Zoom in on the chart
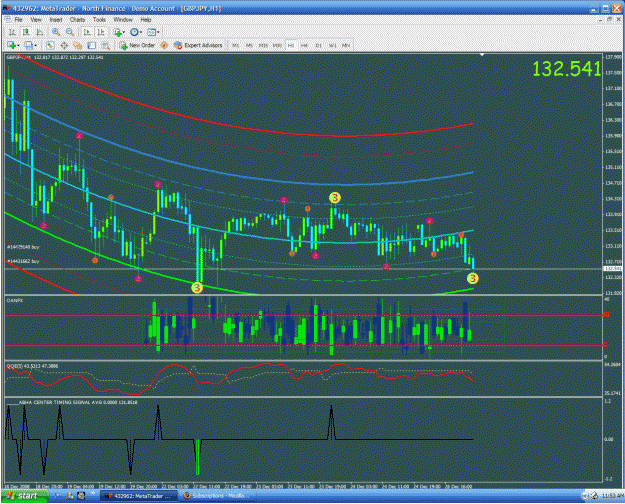Image resolution: width=625 pixels, height=504 pixels. 56,32
